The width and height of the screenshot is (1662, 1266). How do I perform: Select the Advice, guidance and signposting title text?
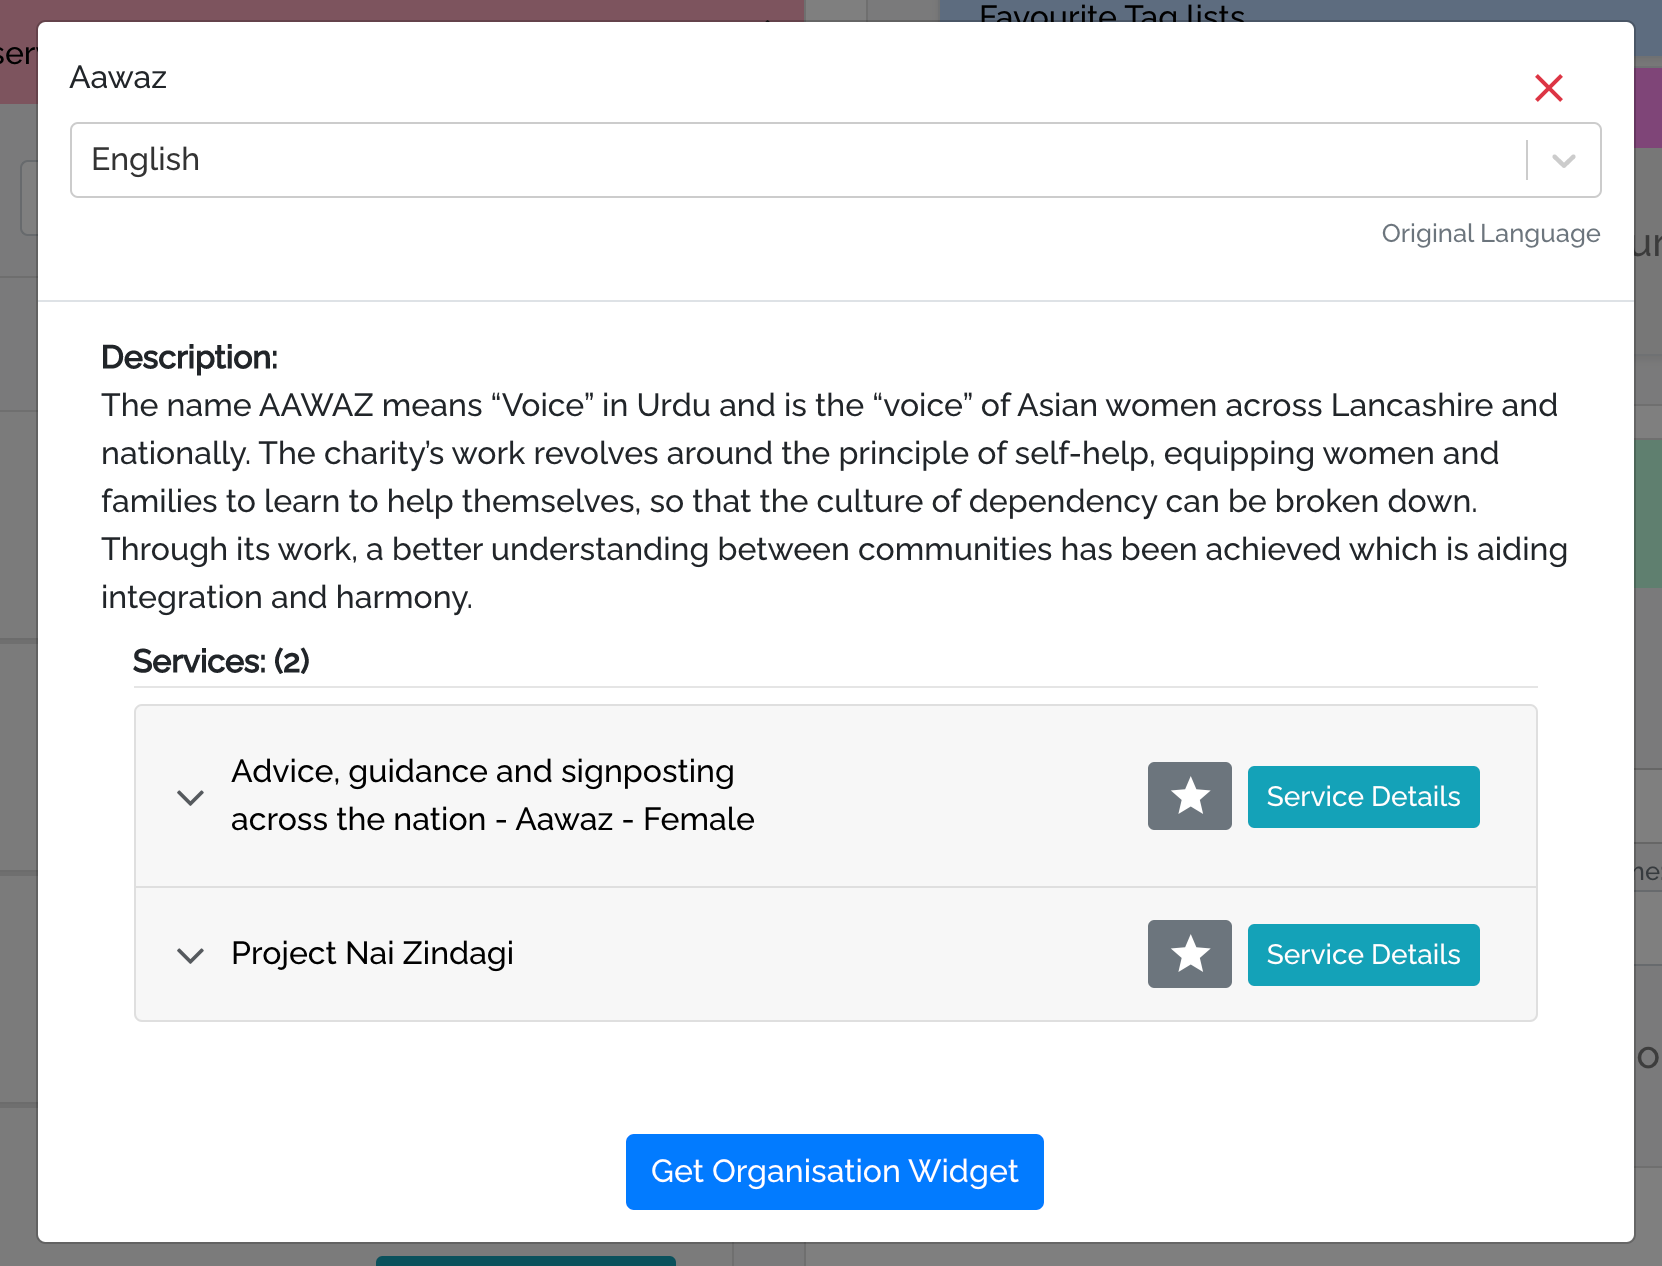tap(492, 795)
